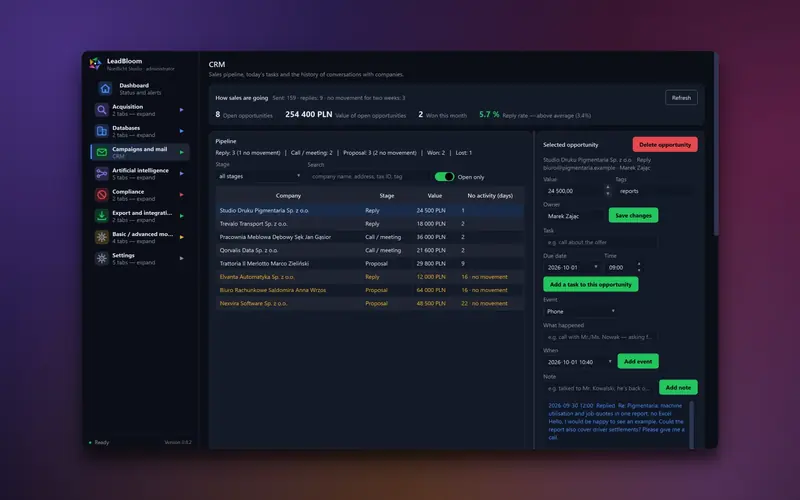This screenshot has height=500, width=800.
Task: Click the main window vertical scrollbar
Action: (x=716, y=145)
